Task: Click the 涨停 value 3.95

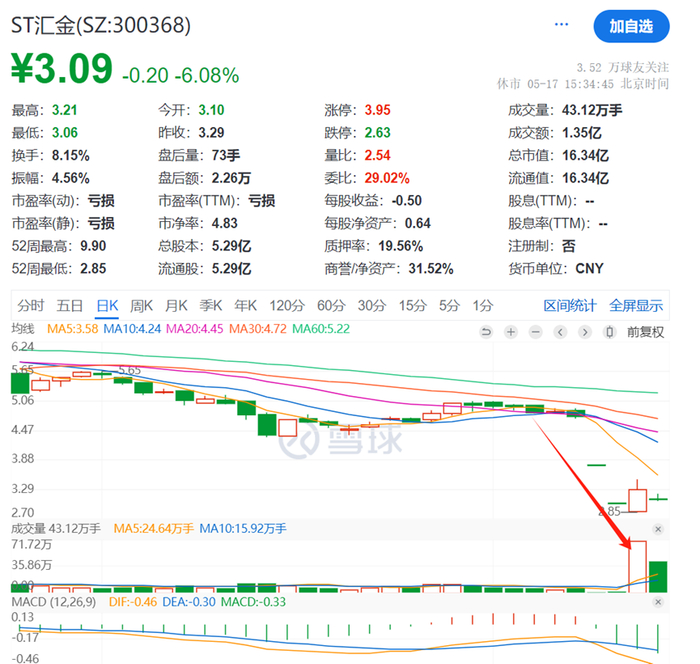Action: 378,110
